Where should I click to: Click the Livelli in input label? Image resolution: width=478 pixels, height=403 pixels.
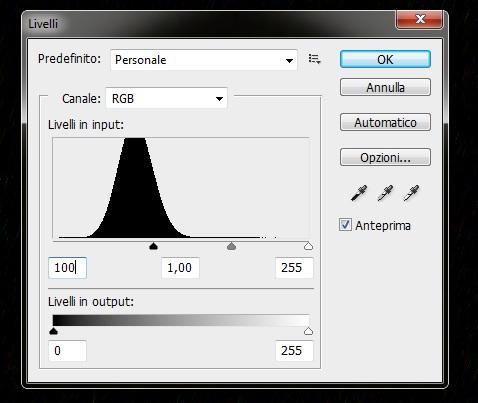click(x=86, y=125)
